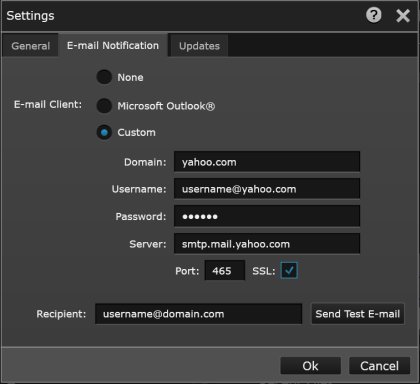Click the Password label text
Screen dimensions: 420x384
click(141, 217)
